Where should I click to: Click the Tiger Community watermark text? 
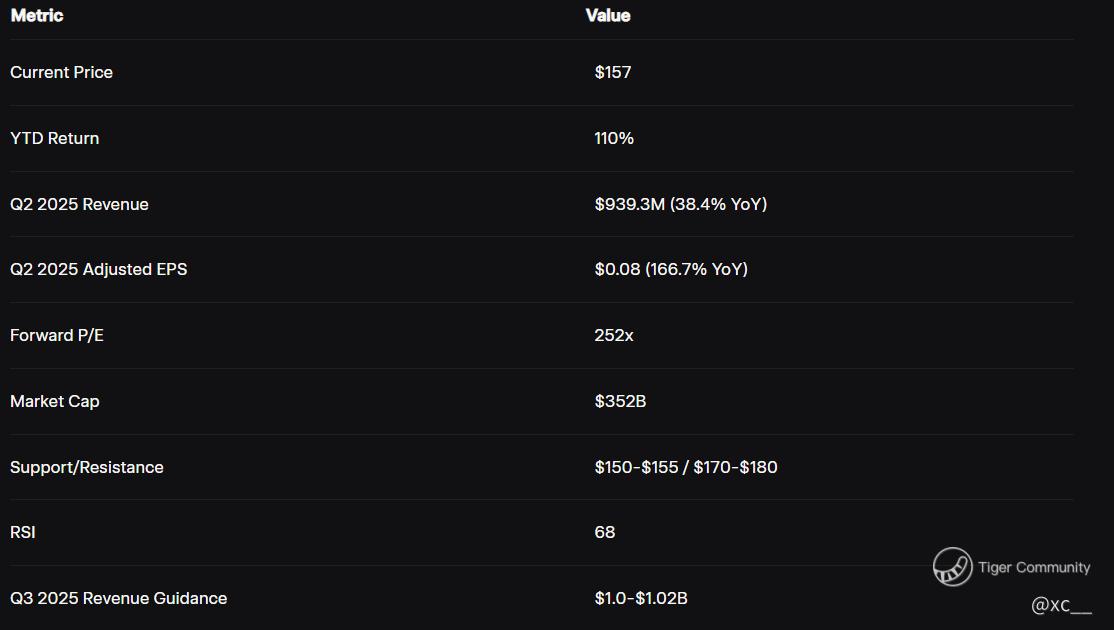pyautogui.click(x=1034, y=567)
